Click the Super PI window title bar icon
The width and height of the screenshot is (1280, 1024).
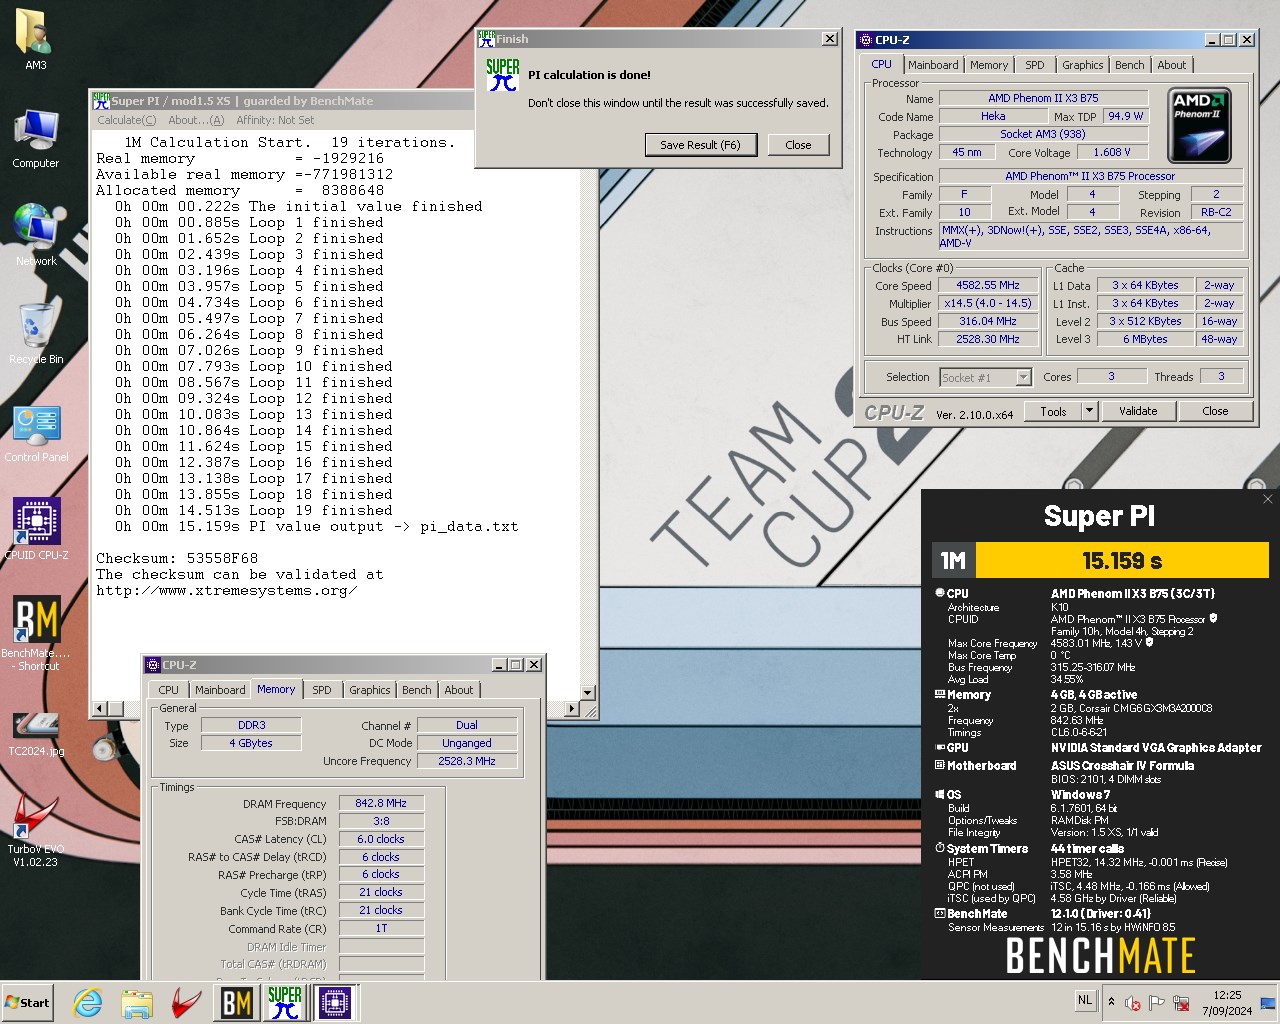[x=100, y=100]
